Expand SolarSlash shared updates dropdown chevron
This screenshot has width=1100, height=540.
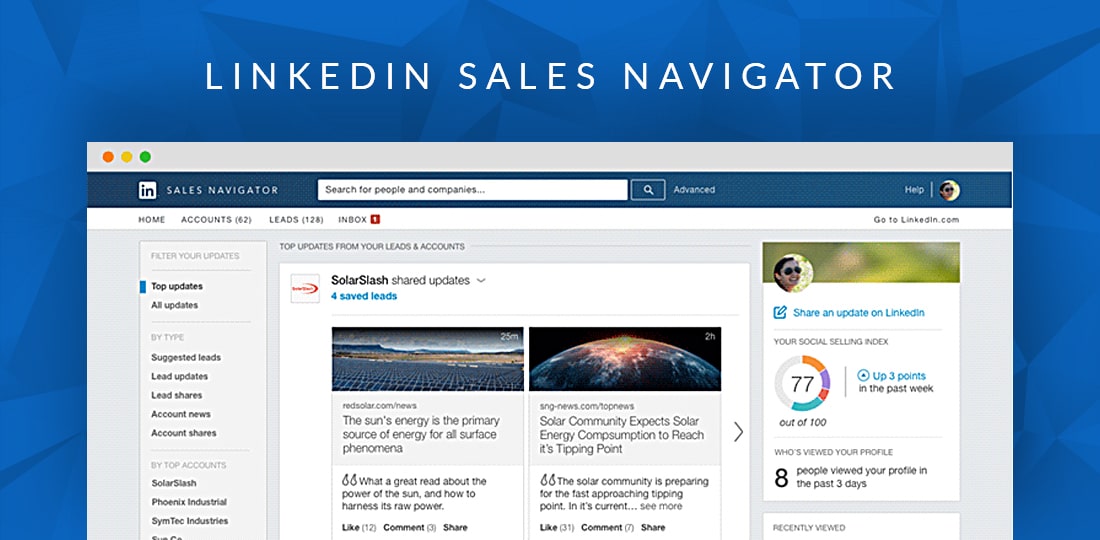tap(481, 281)
